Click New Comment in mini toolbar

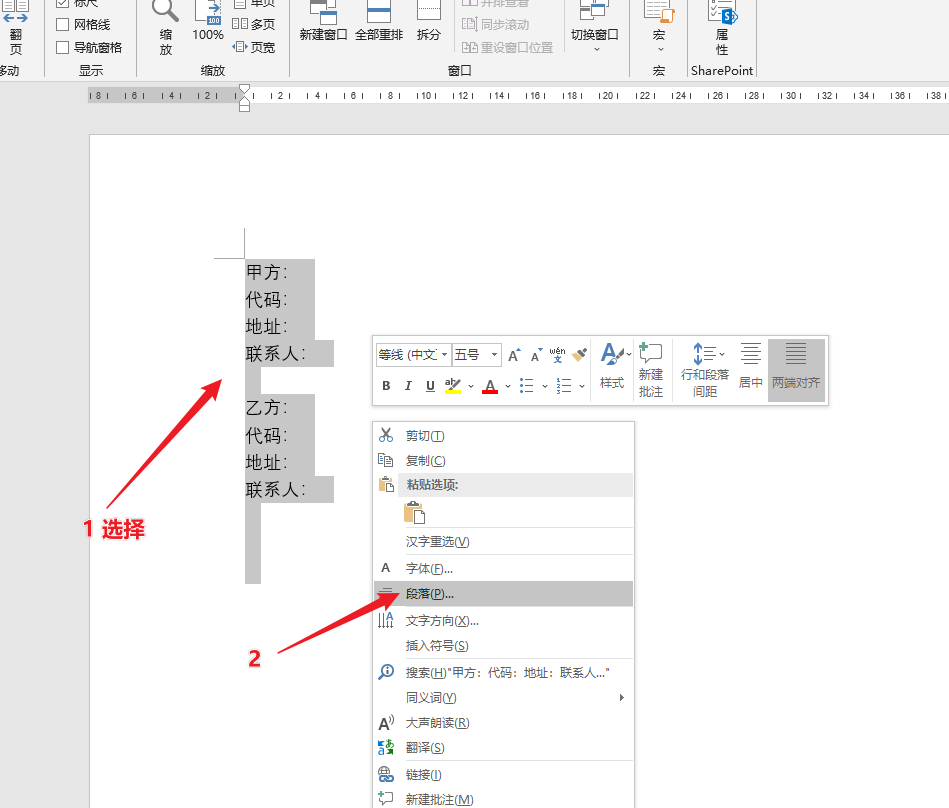651,370
